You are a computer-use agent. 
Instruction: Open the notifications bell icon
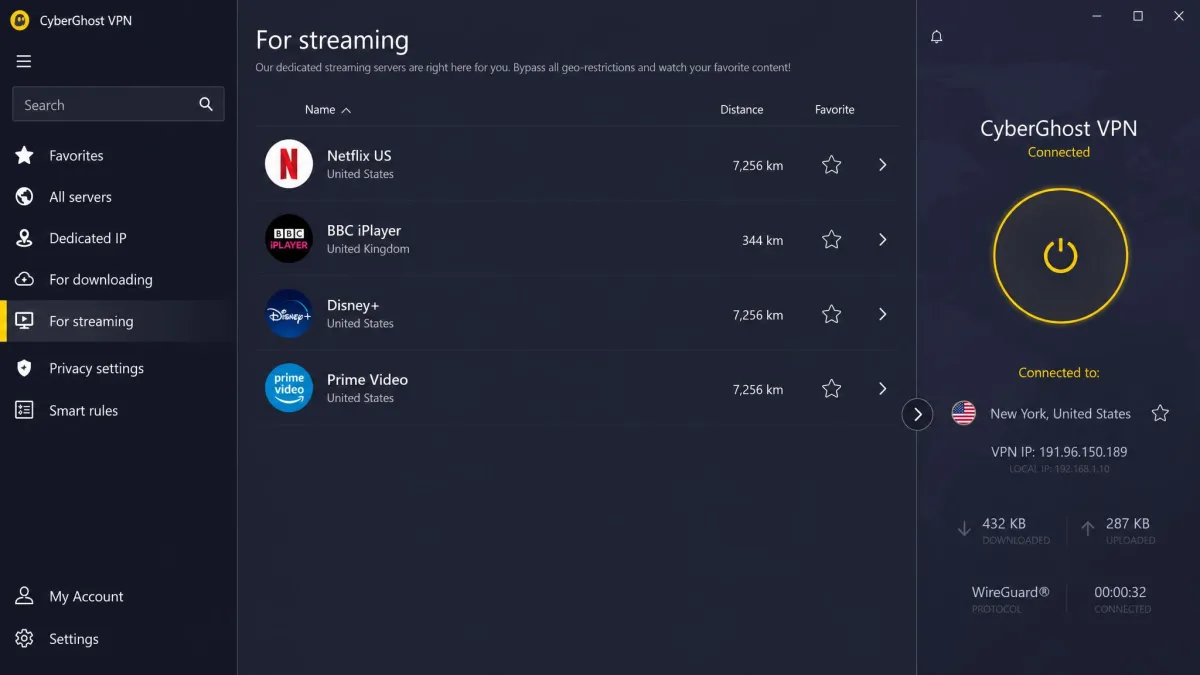[937, 37]
